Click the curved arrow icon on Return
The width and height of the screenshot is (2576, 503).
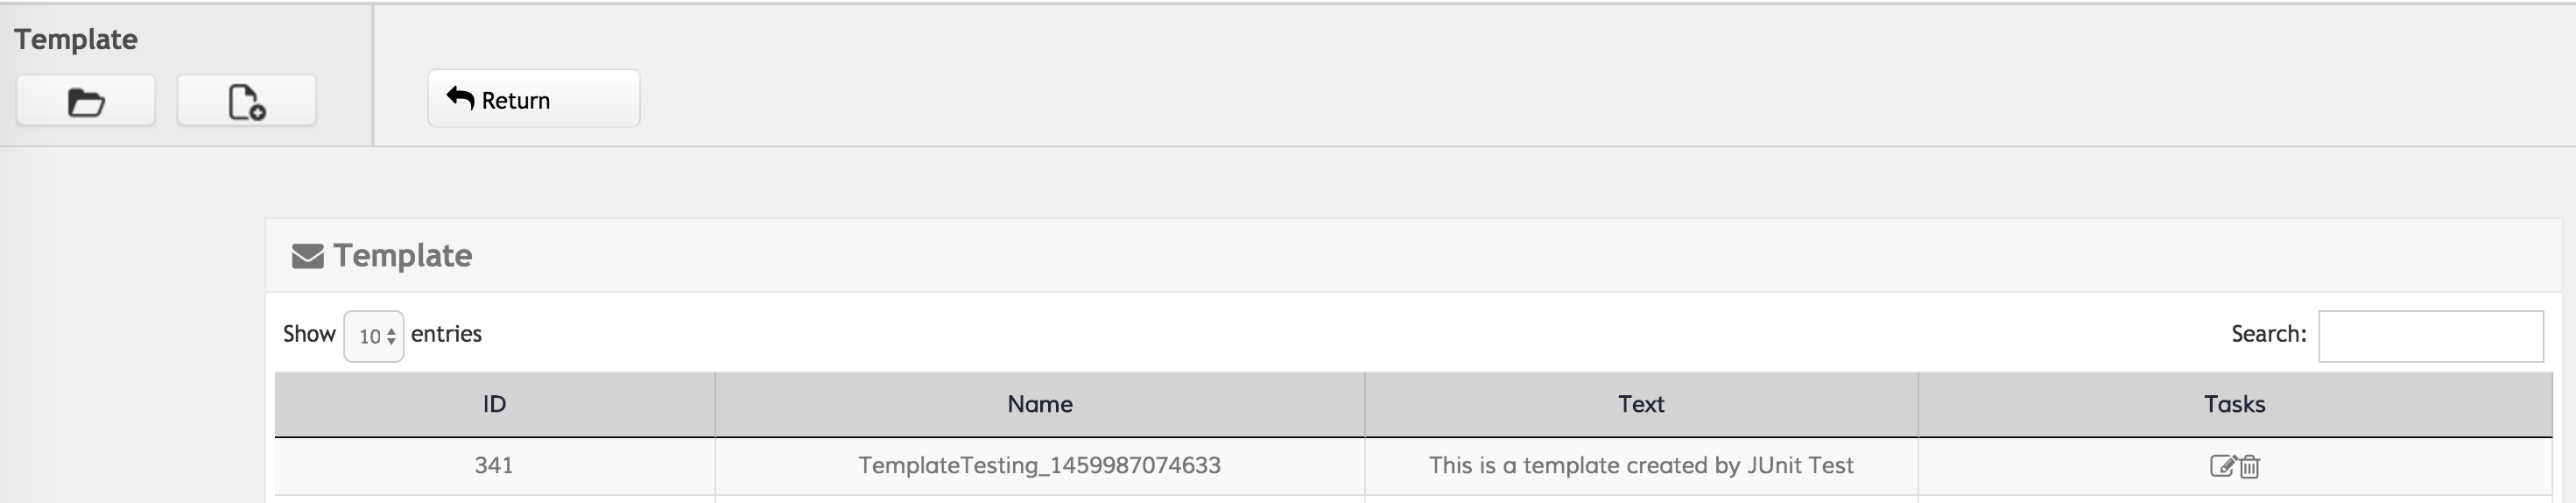460,98
